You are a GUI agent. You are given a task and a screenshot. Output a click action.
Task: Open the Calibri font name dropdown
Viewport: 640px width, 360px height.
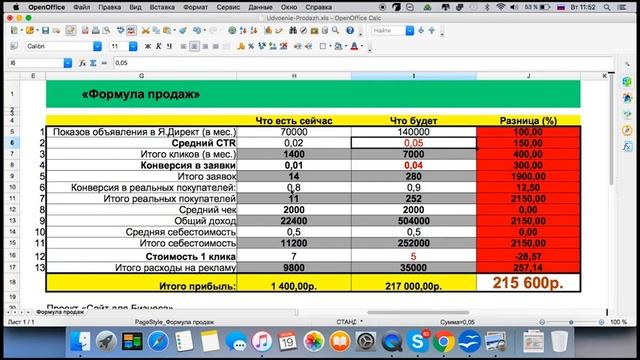97,46
